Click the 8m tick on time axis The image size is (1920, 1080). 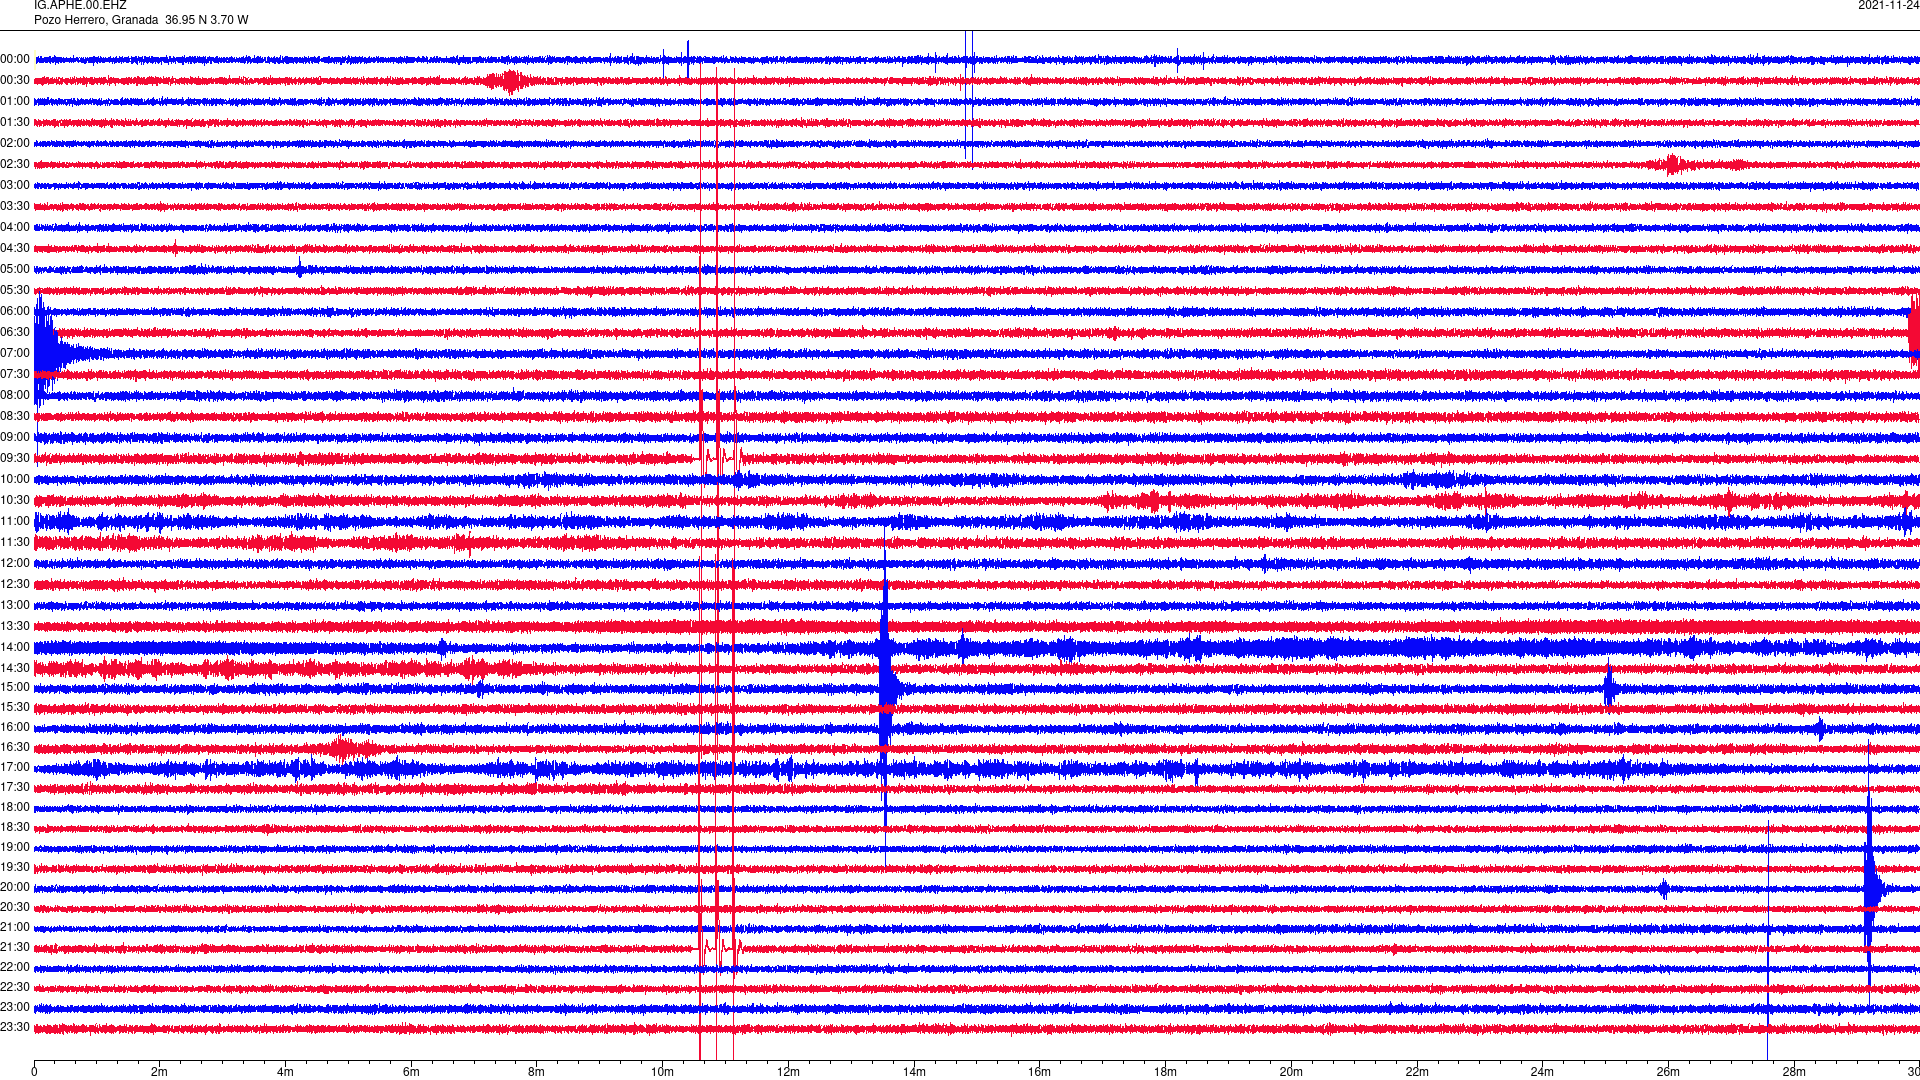(x=537, y=1072)
